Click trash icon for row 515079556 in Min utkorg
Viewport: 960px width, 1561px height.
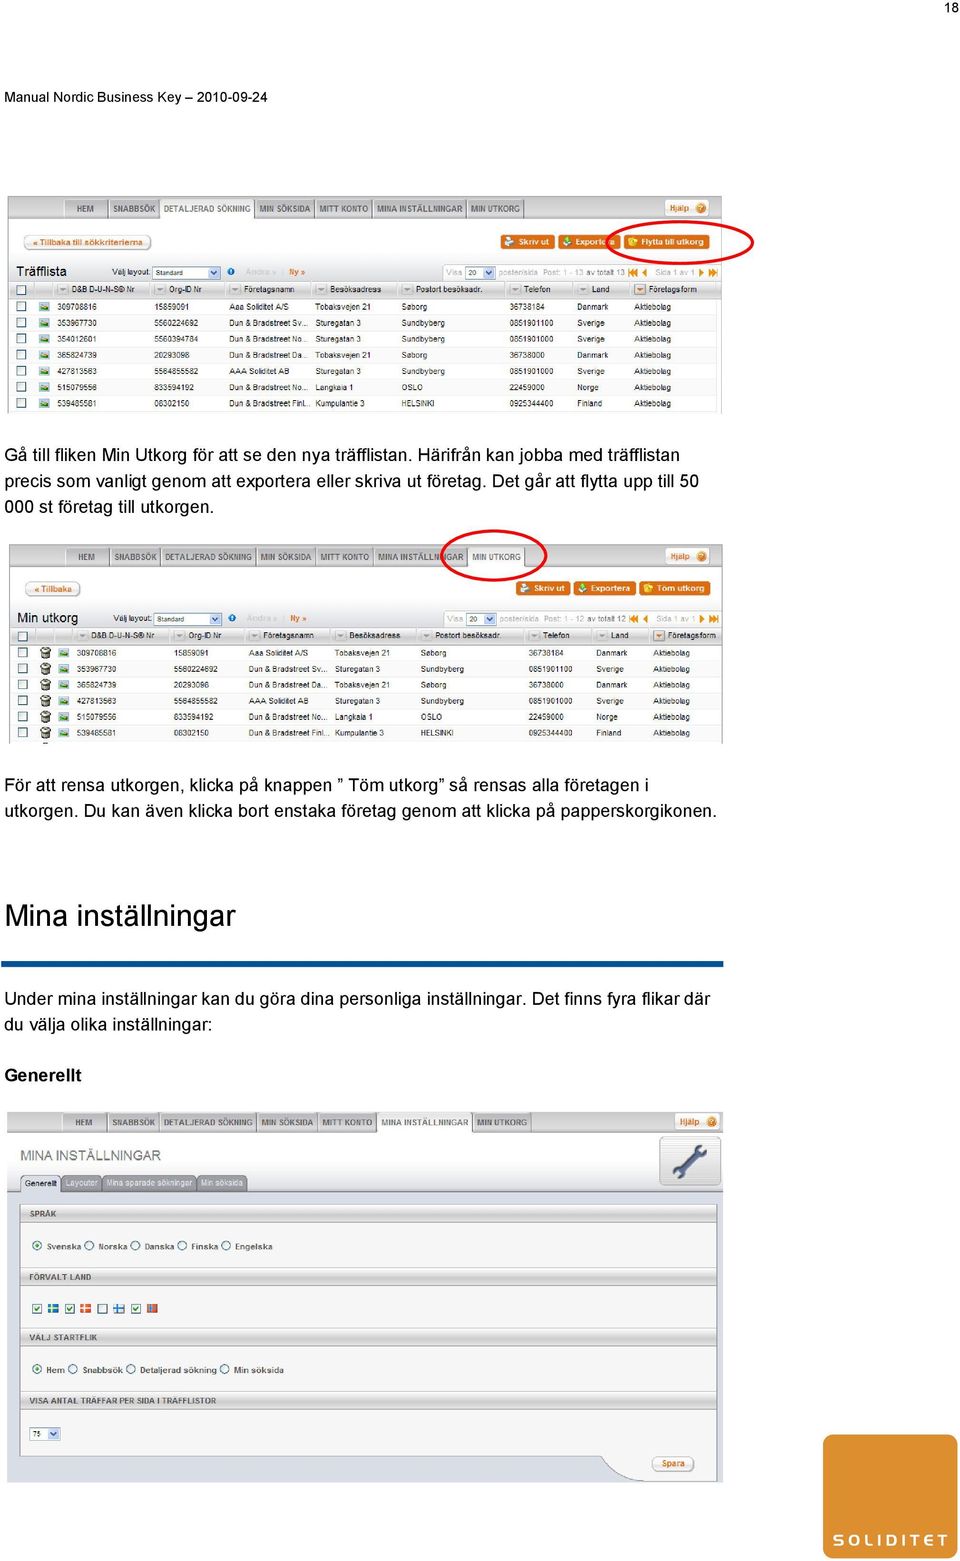(x=45, y=717)
